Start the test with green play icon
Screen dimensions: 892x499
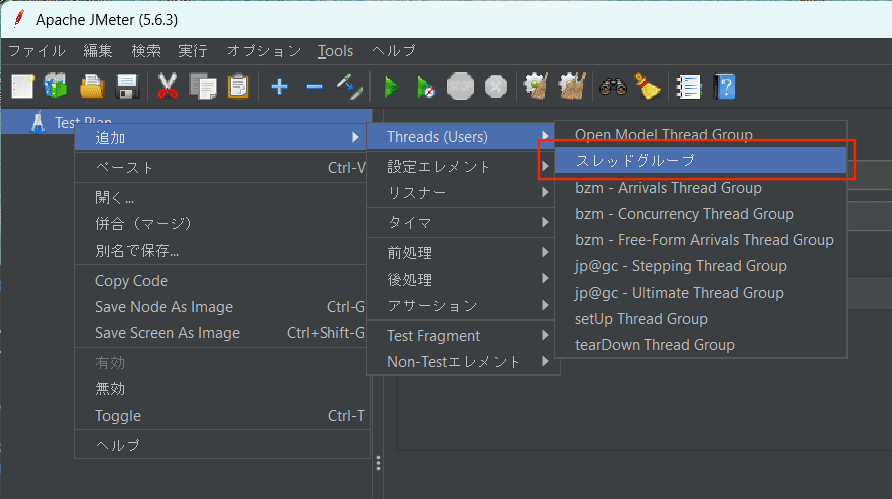[391, 88]
